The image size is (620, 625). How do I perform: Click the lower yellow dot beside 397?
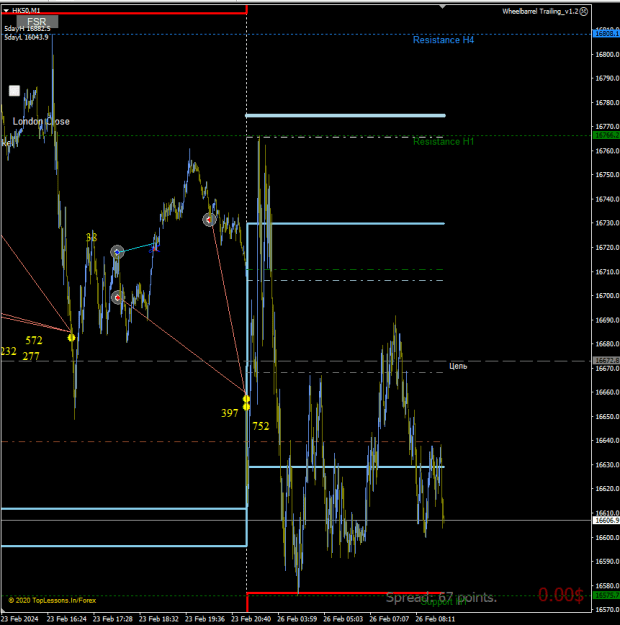246,407
